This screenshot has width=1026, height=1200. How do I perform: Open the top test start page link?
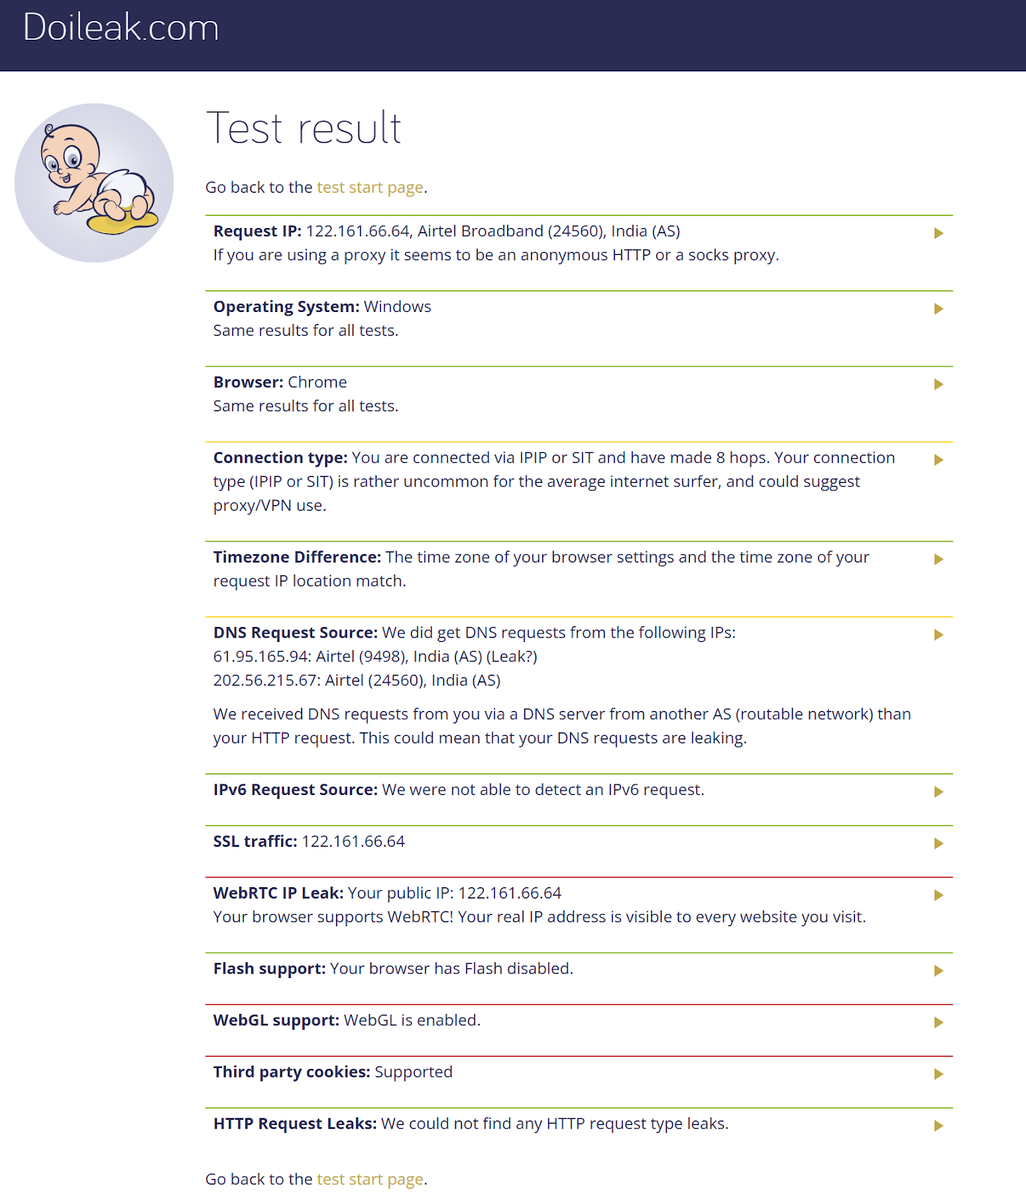click(370, 187)
